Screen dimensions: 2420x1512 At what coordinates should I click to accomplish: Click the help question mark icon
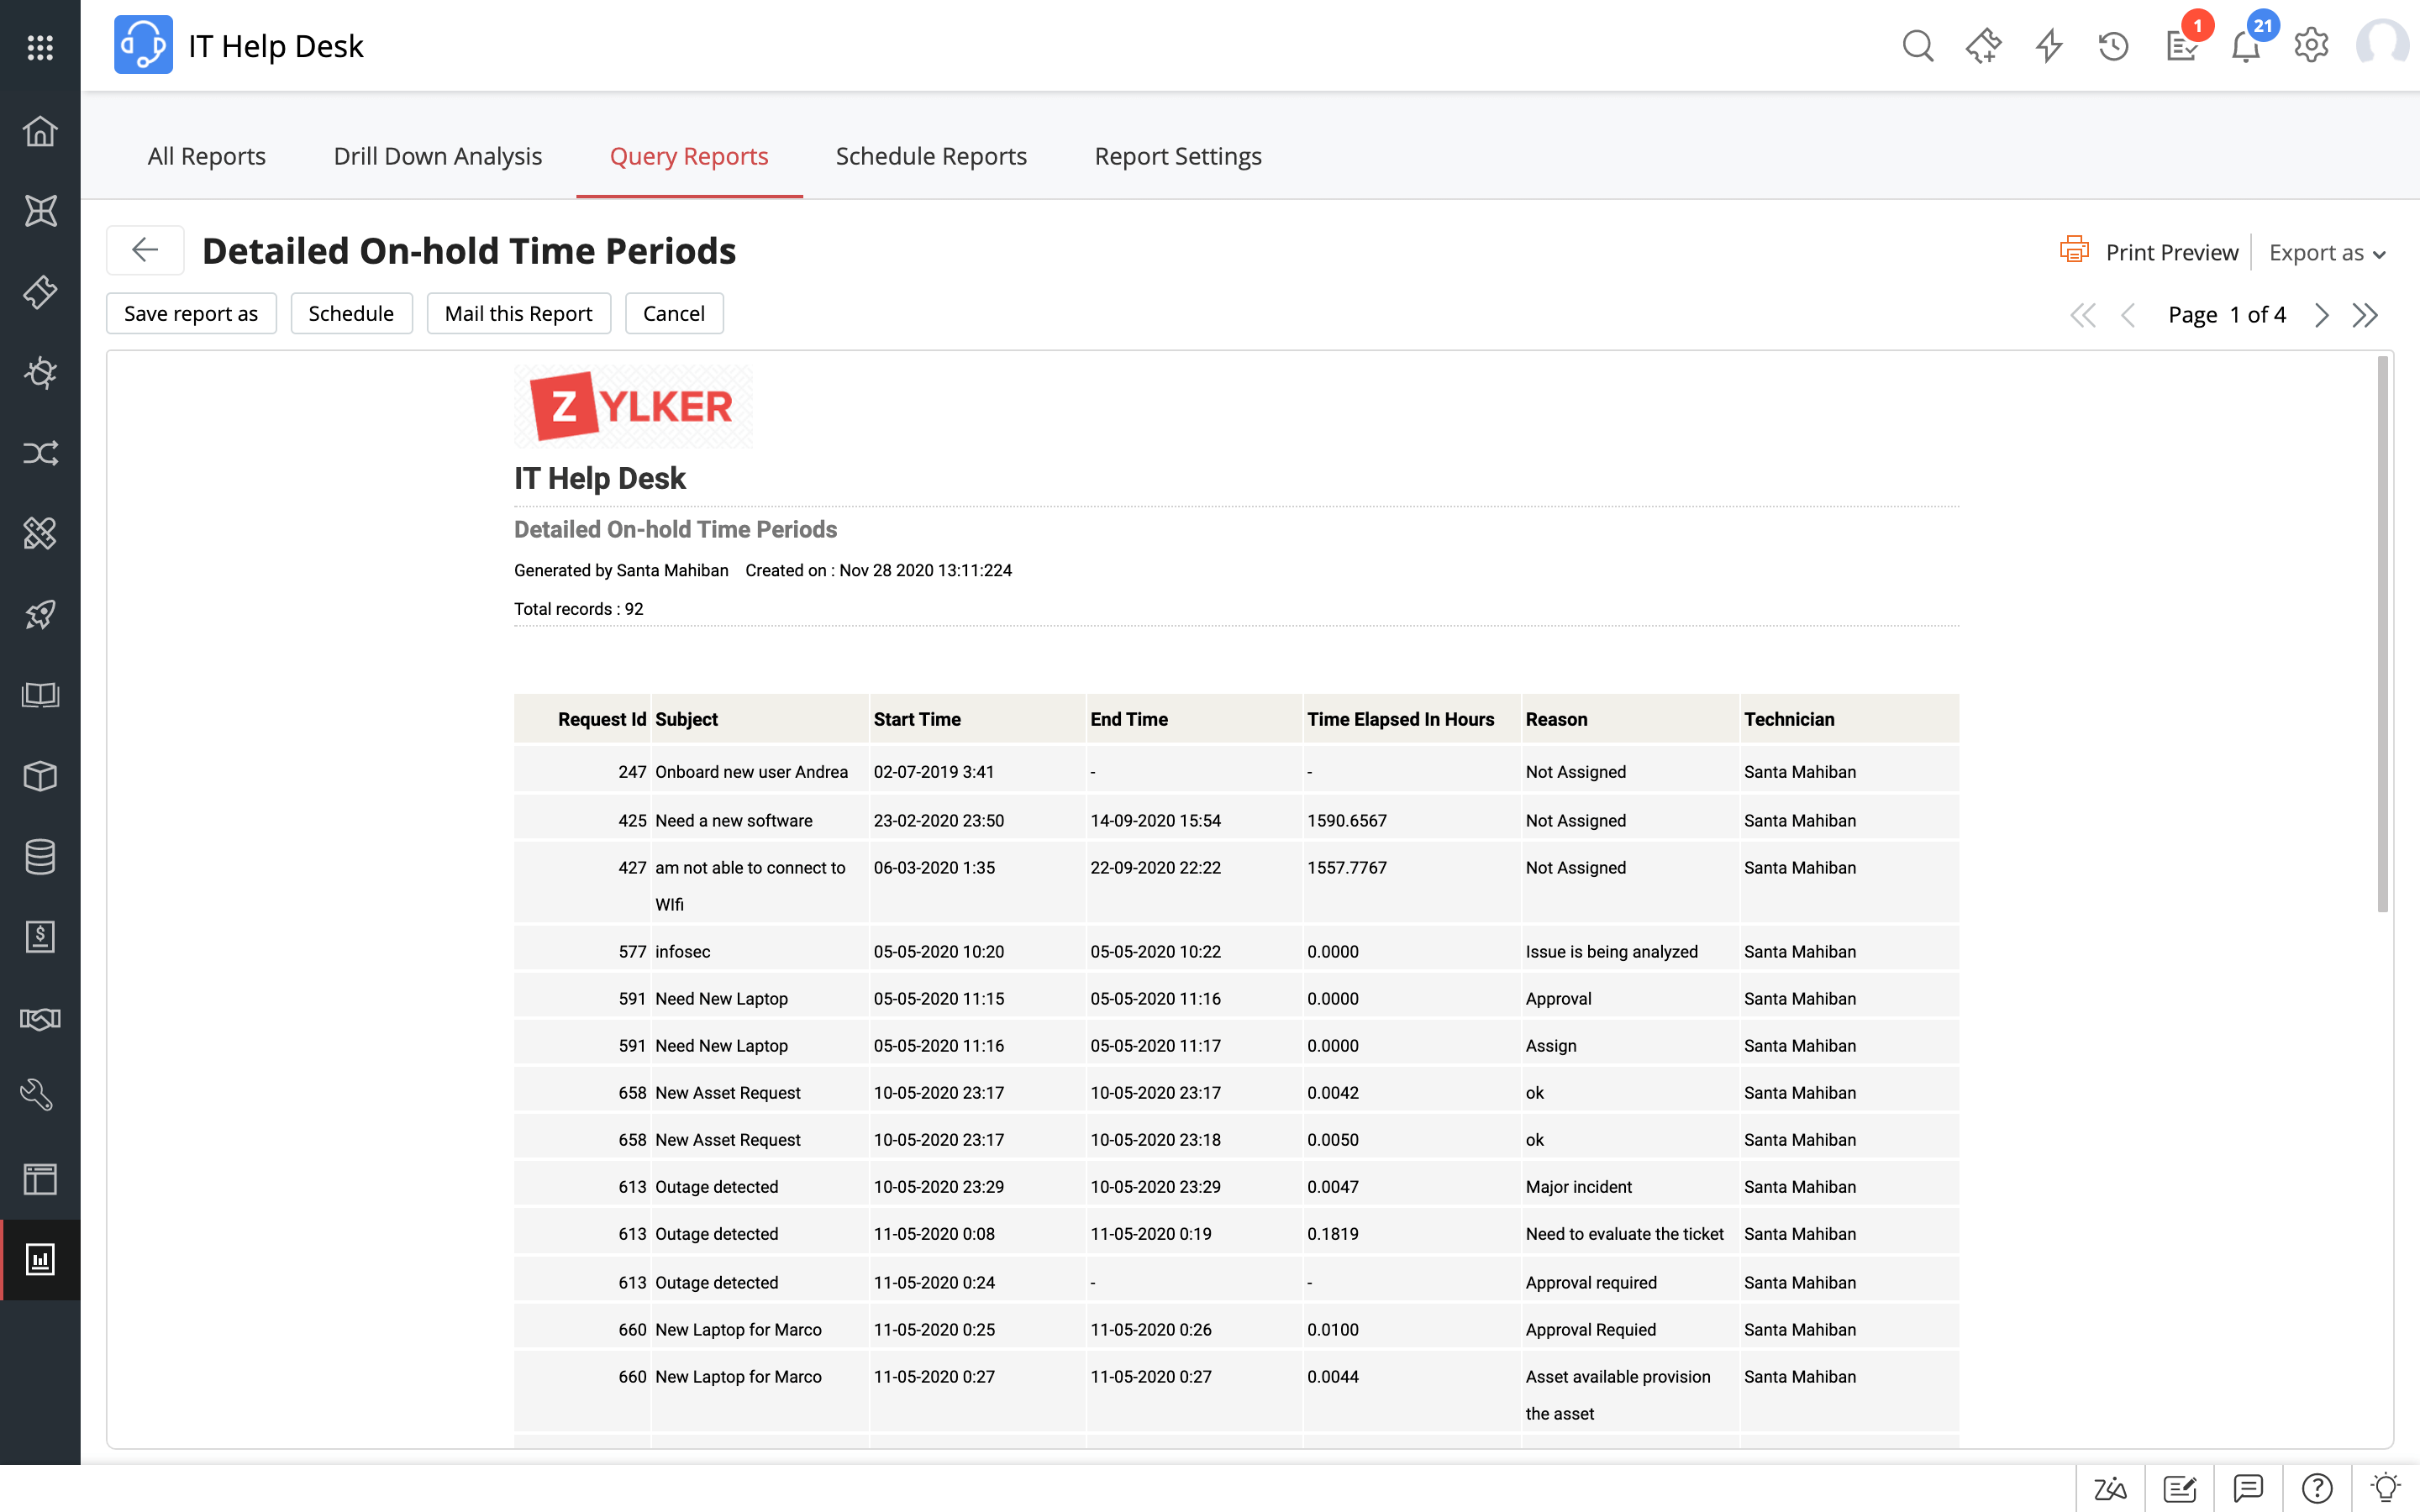pos(2316,1488)
